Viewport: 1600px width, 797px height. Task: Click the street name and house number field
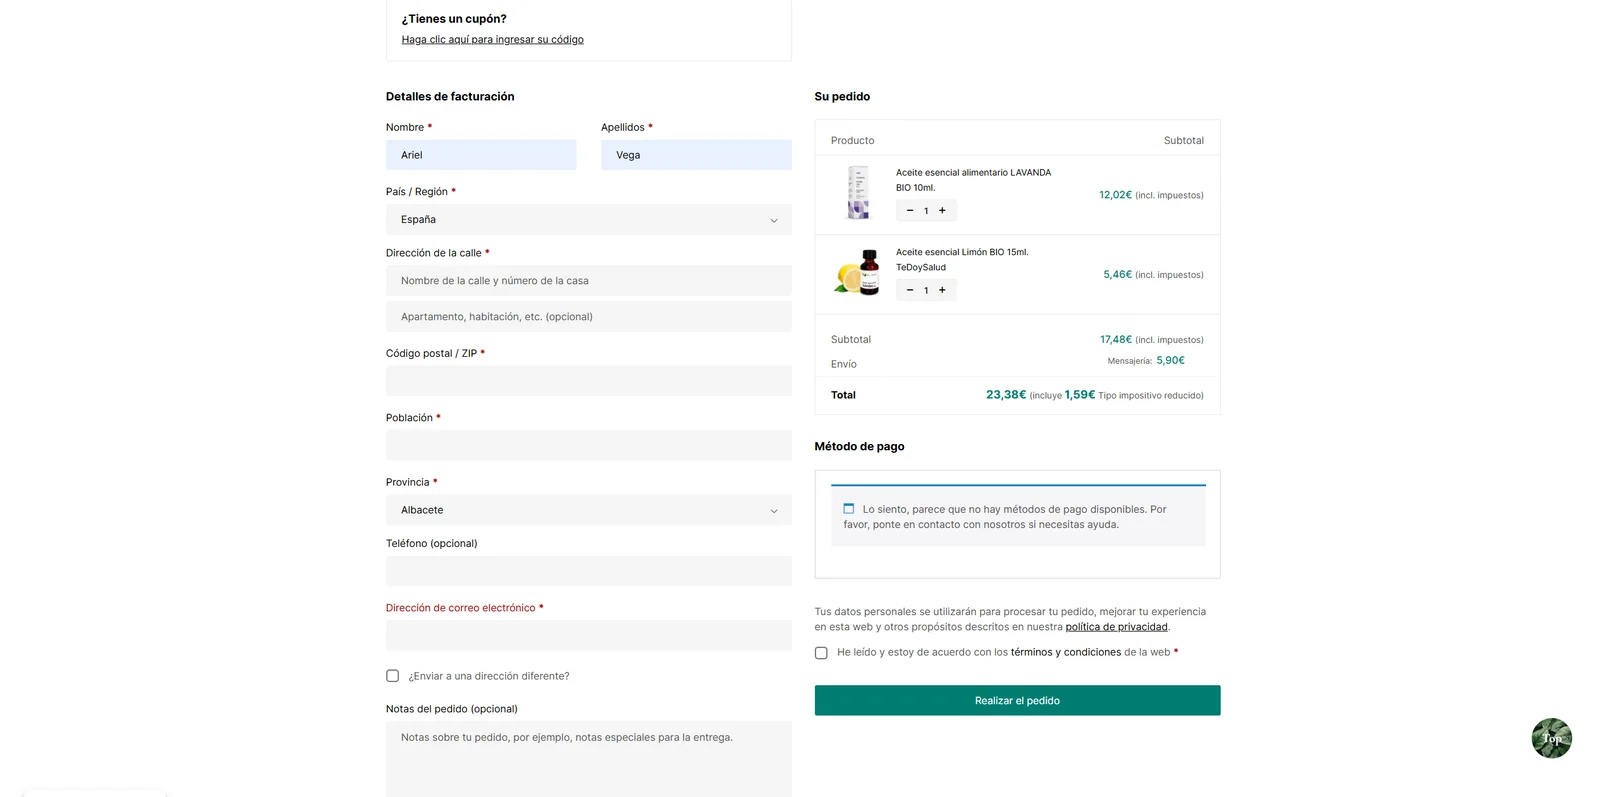[589, 281]
